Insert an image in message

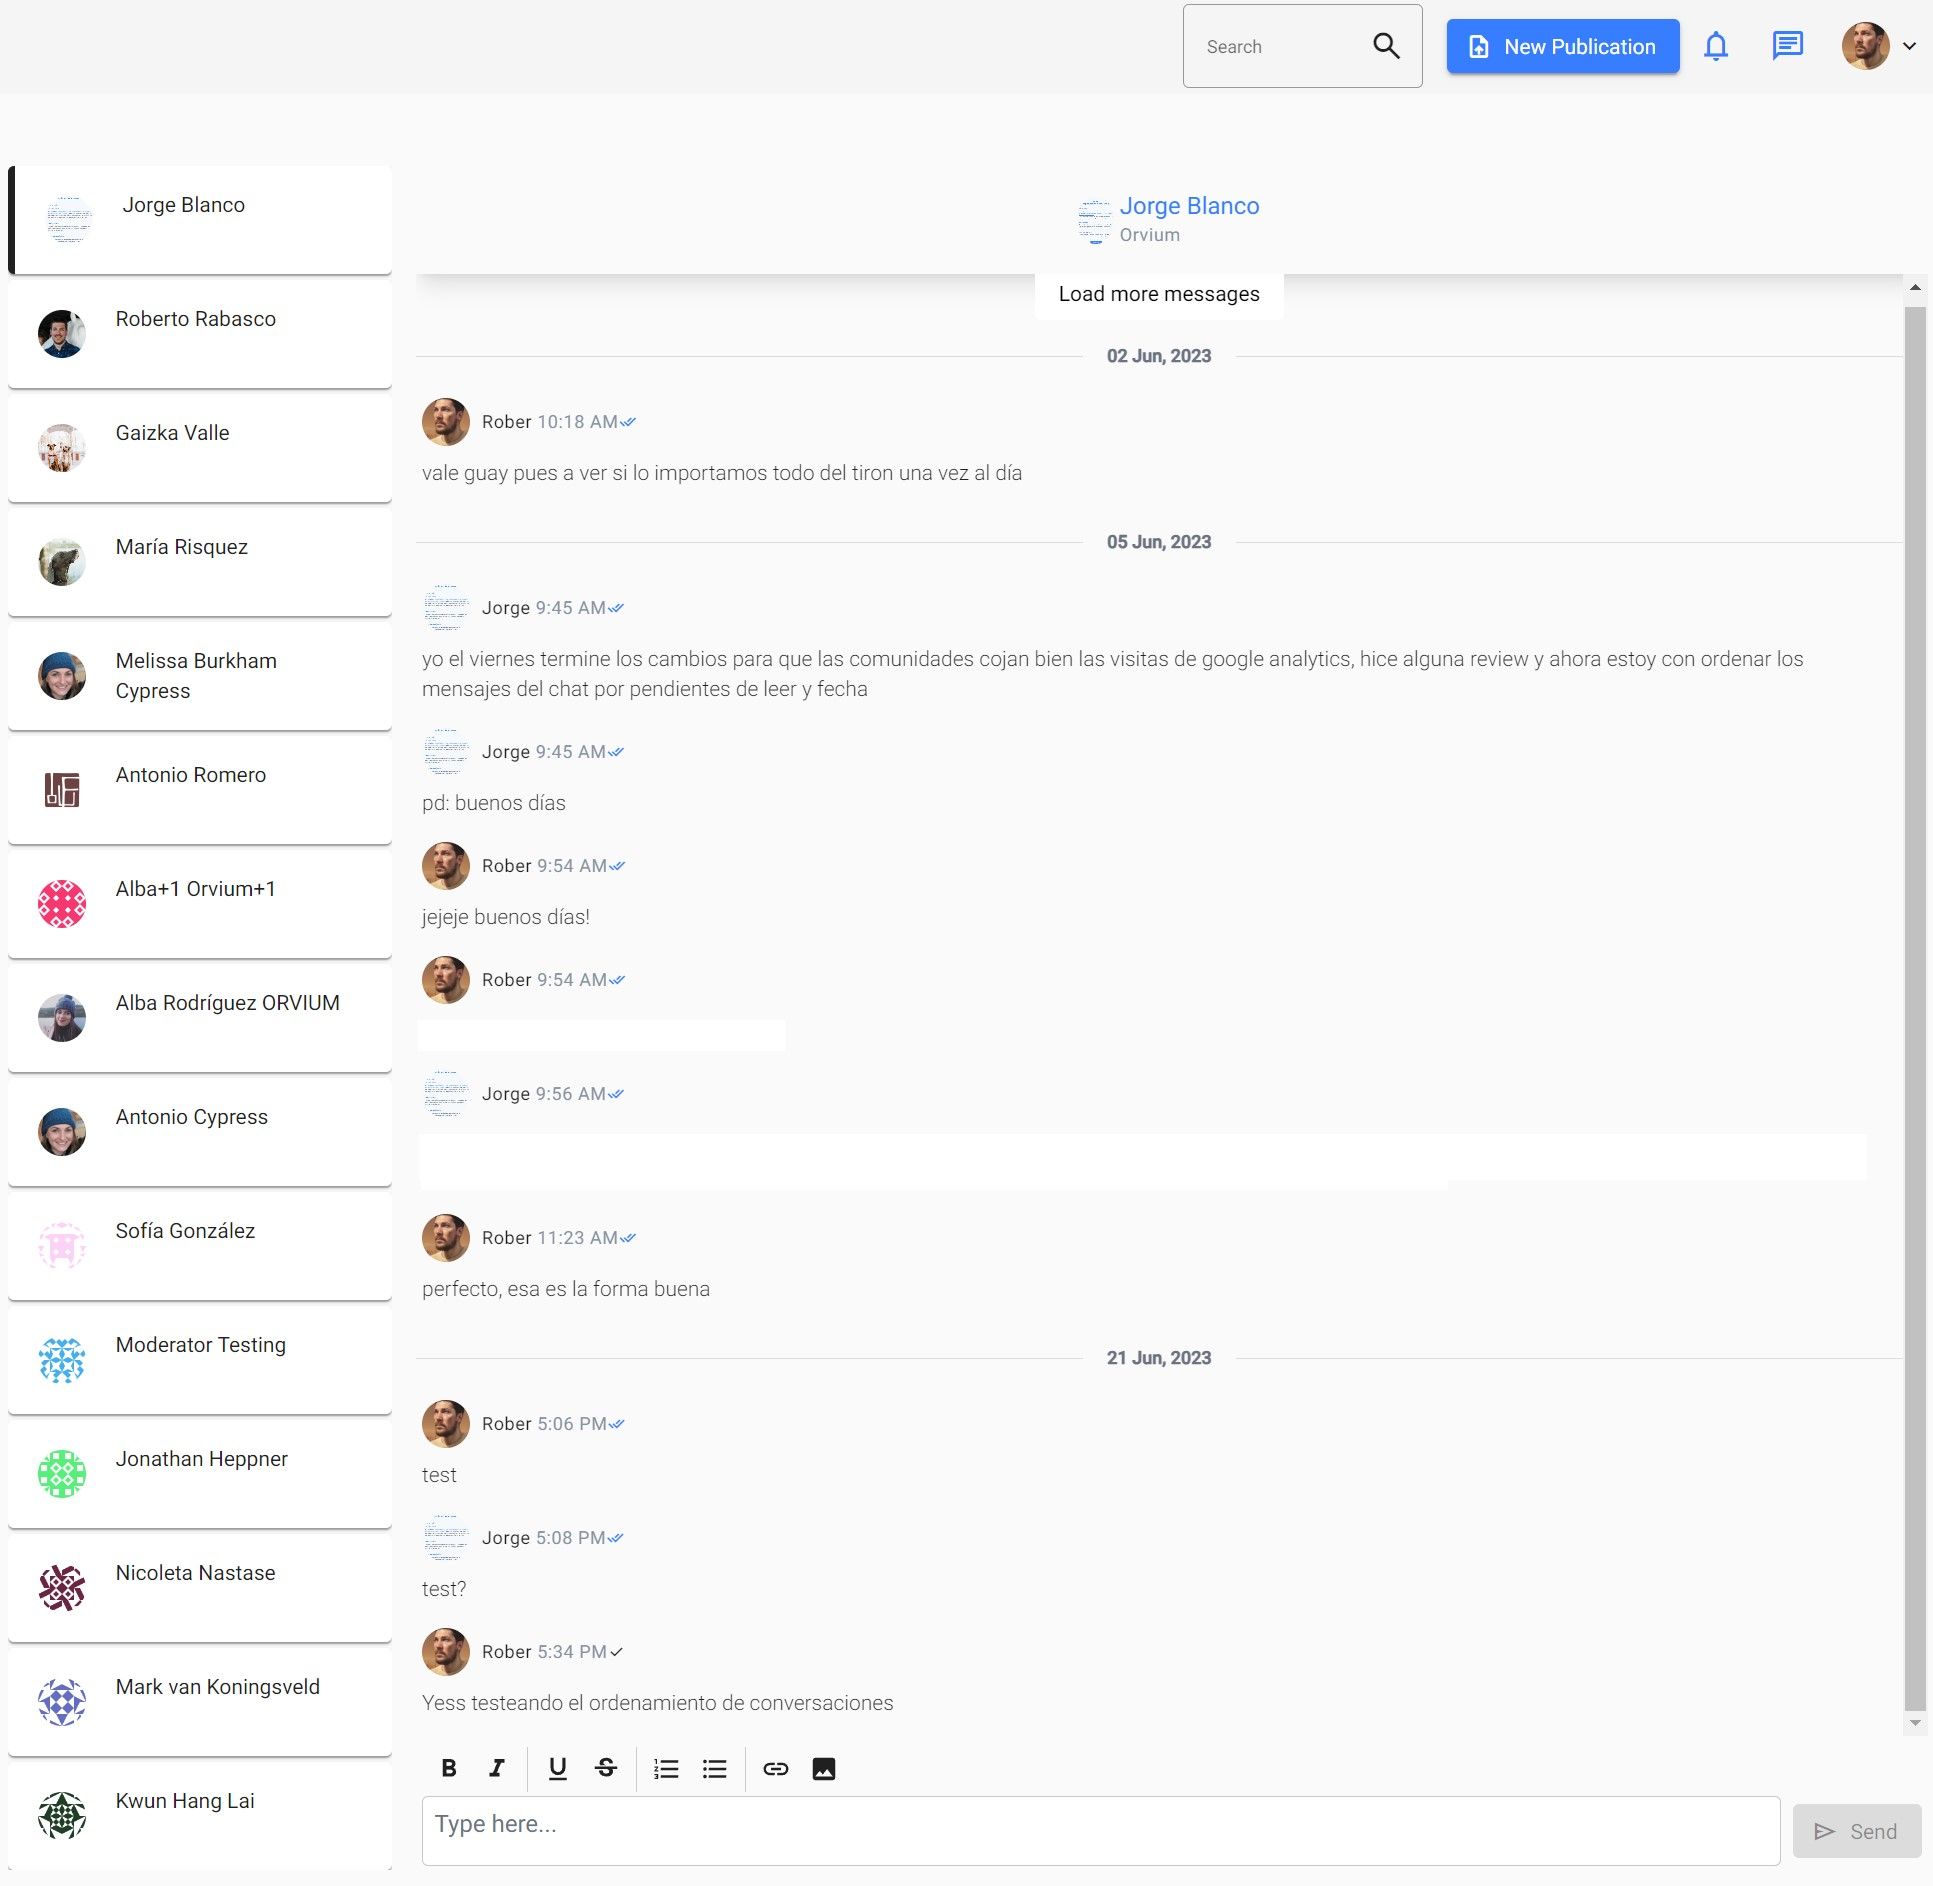pos(823,1768)
